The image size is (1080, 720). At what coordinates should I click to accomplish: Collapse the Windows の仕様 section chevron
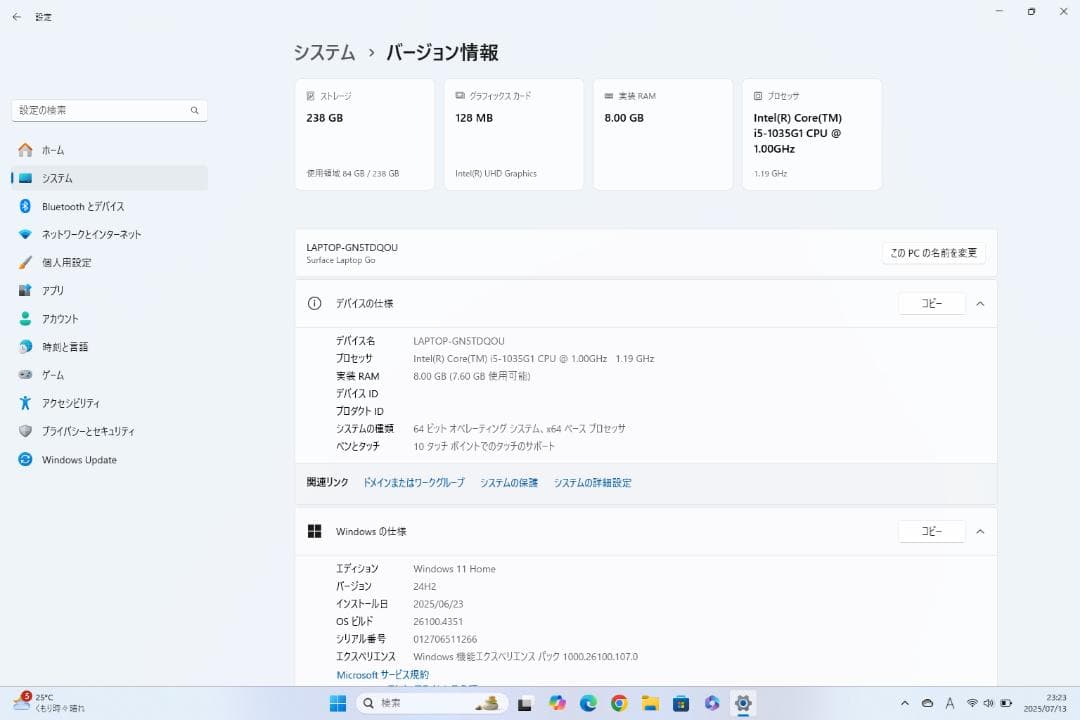980,531
